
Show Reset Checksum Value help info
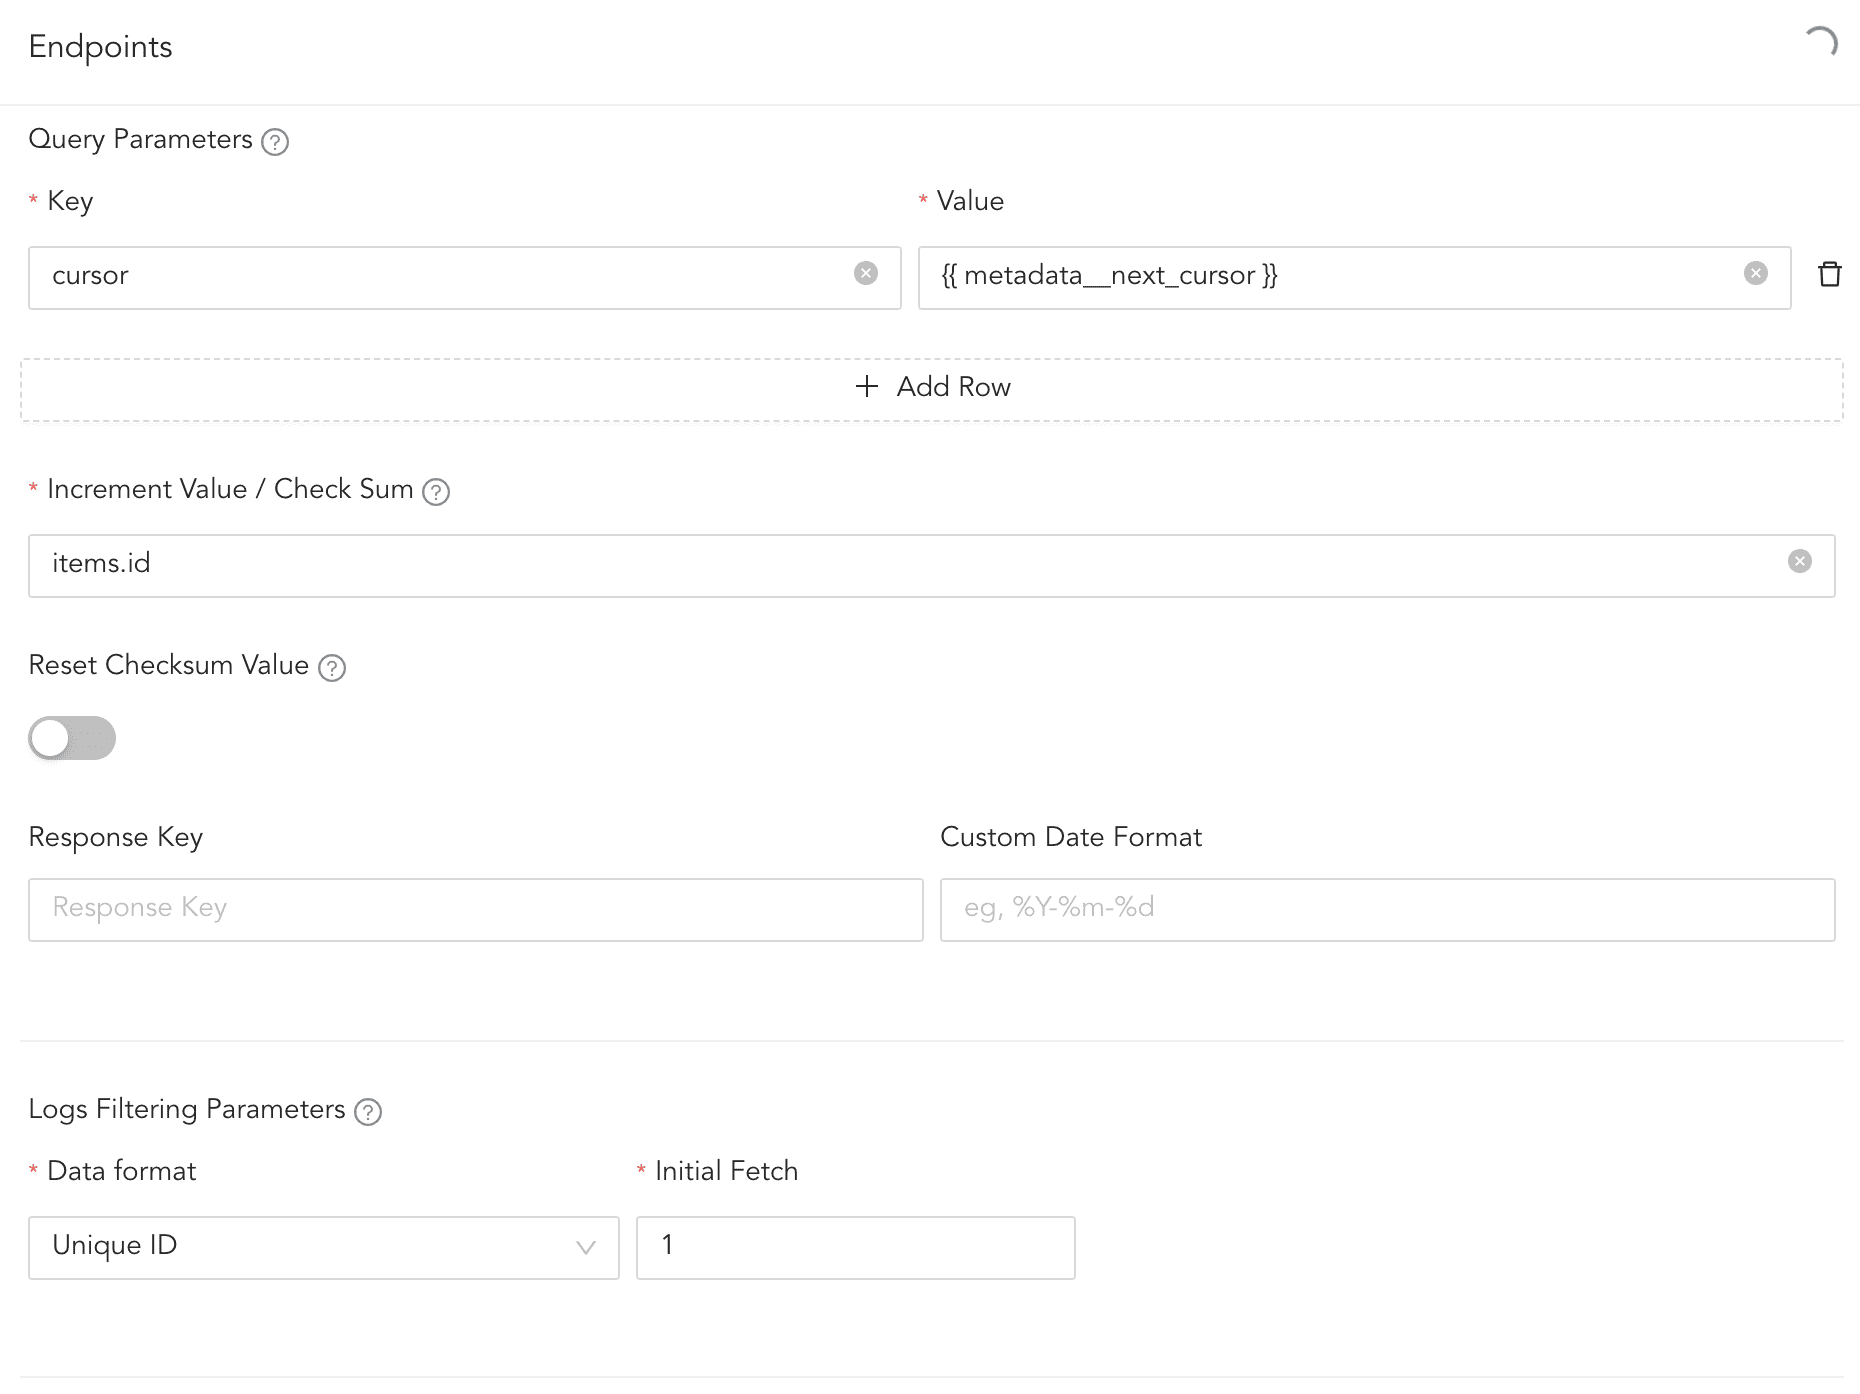tap(332, 668)
